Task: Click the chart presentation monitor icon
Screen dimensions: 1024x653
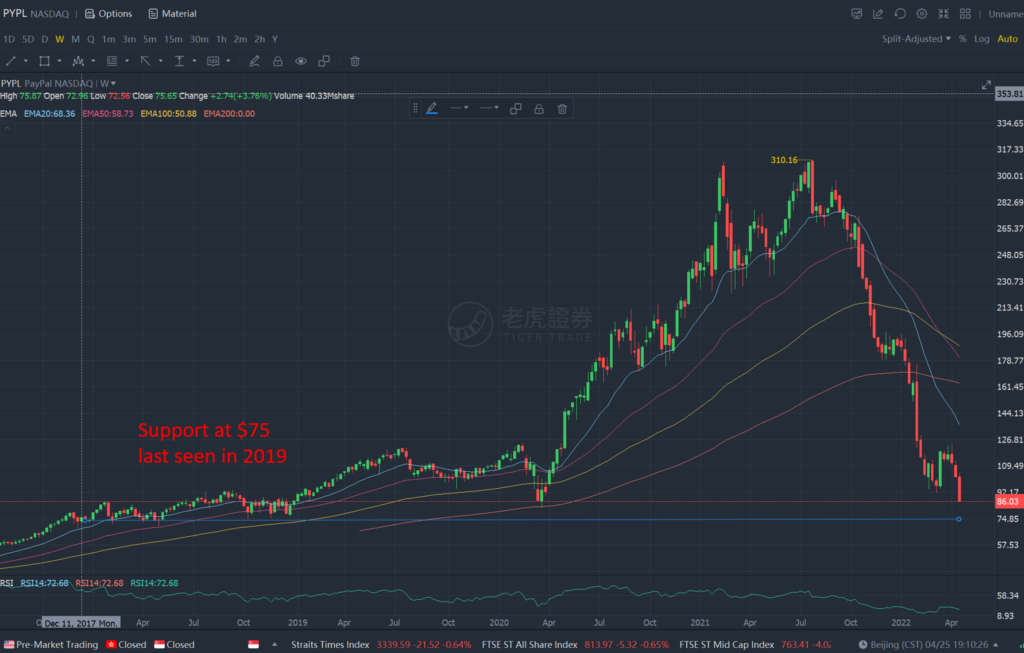Action: [x=857, y=14]
